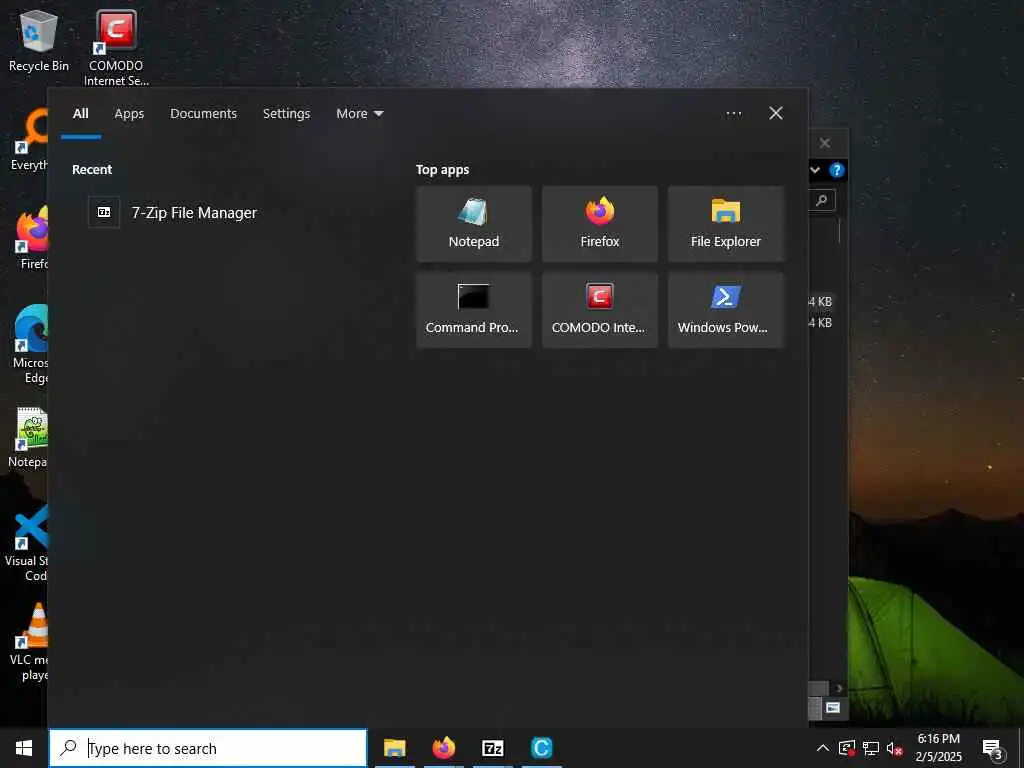Close the search panel

776,113
